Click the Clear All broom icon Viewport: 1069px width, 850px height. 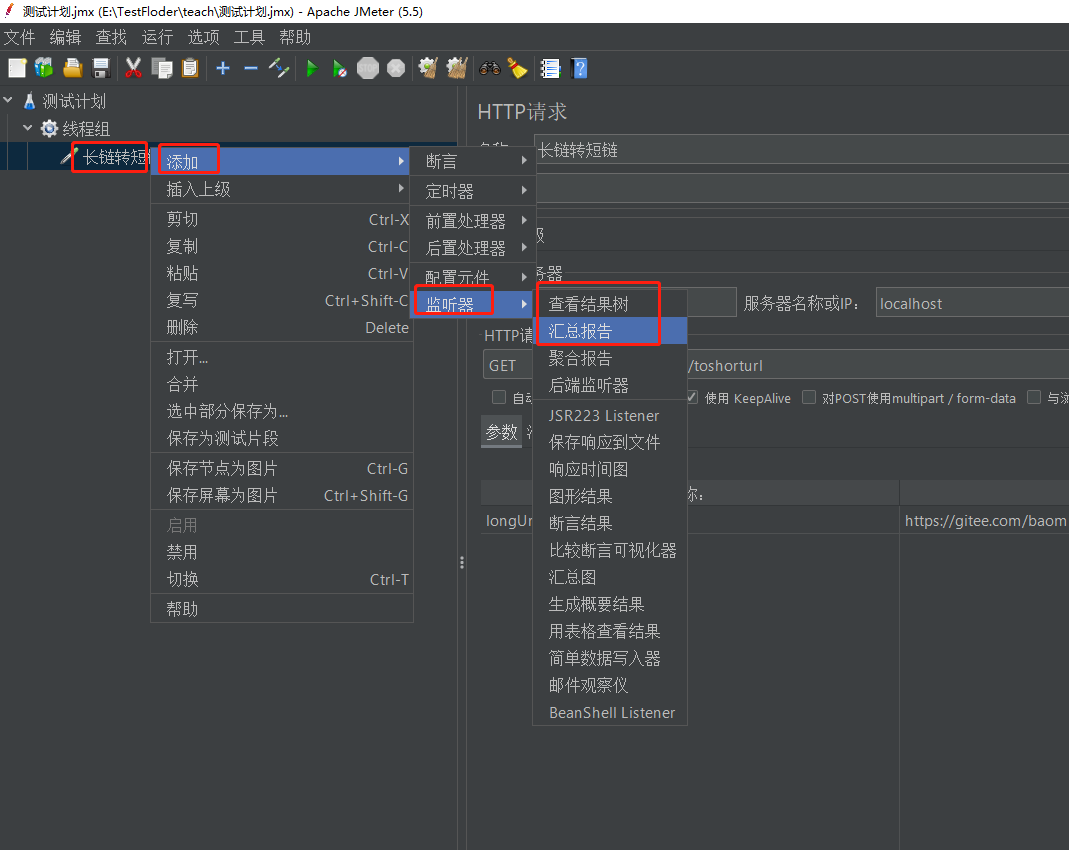click(x=517, y=68)
